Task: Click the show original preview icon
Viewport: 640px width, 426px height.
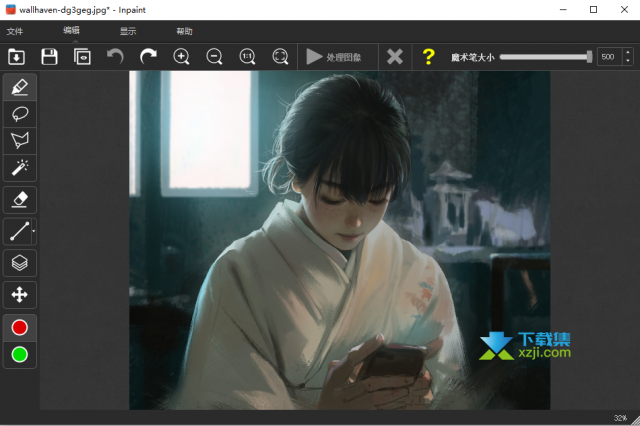Action: pos(82,57)
